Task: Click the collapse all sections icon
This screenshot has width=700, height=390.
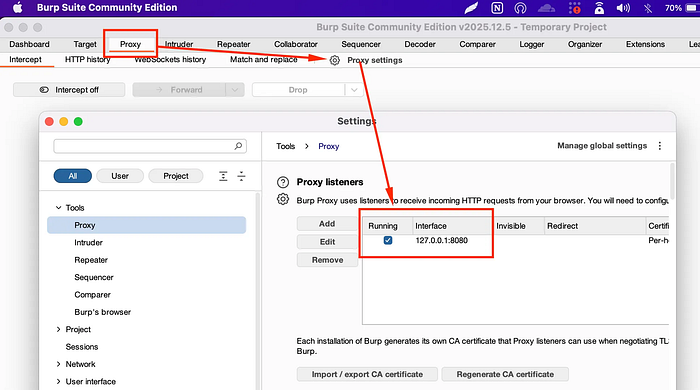Action: (x=242, y=176)
